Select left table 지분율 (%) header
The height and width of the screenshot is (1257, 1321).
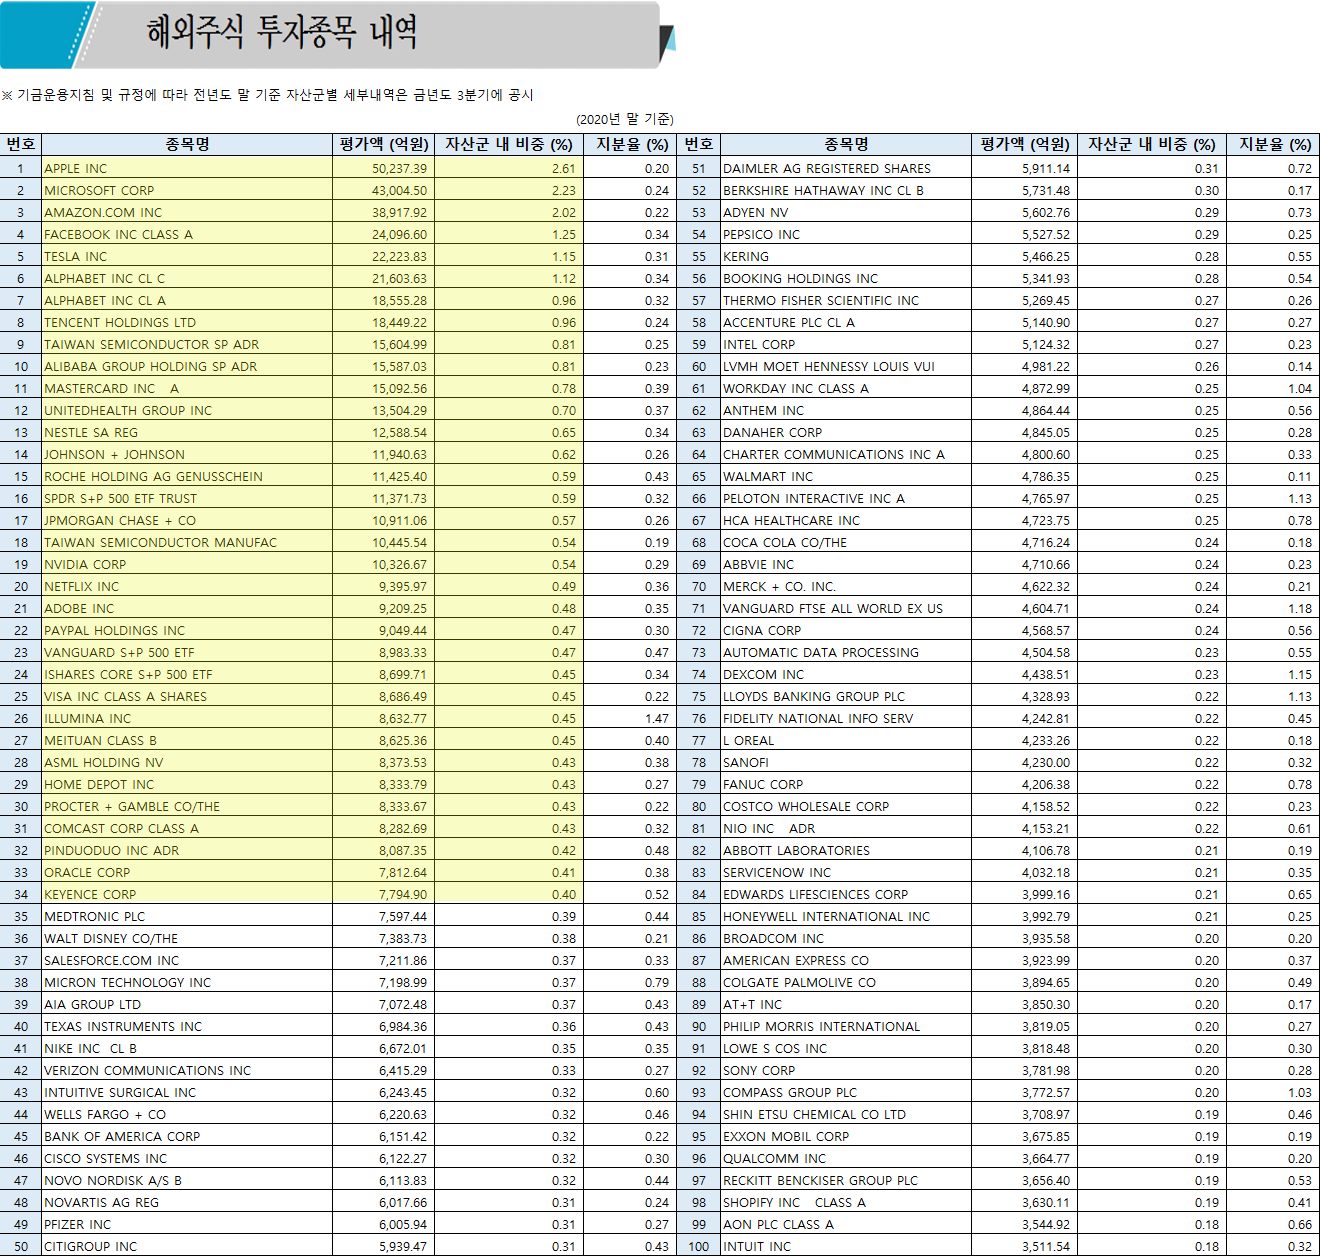coord(630,144)
